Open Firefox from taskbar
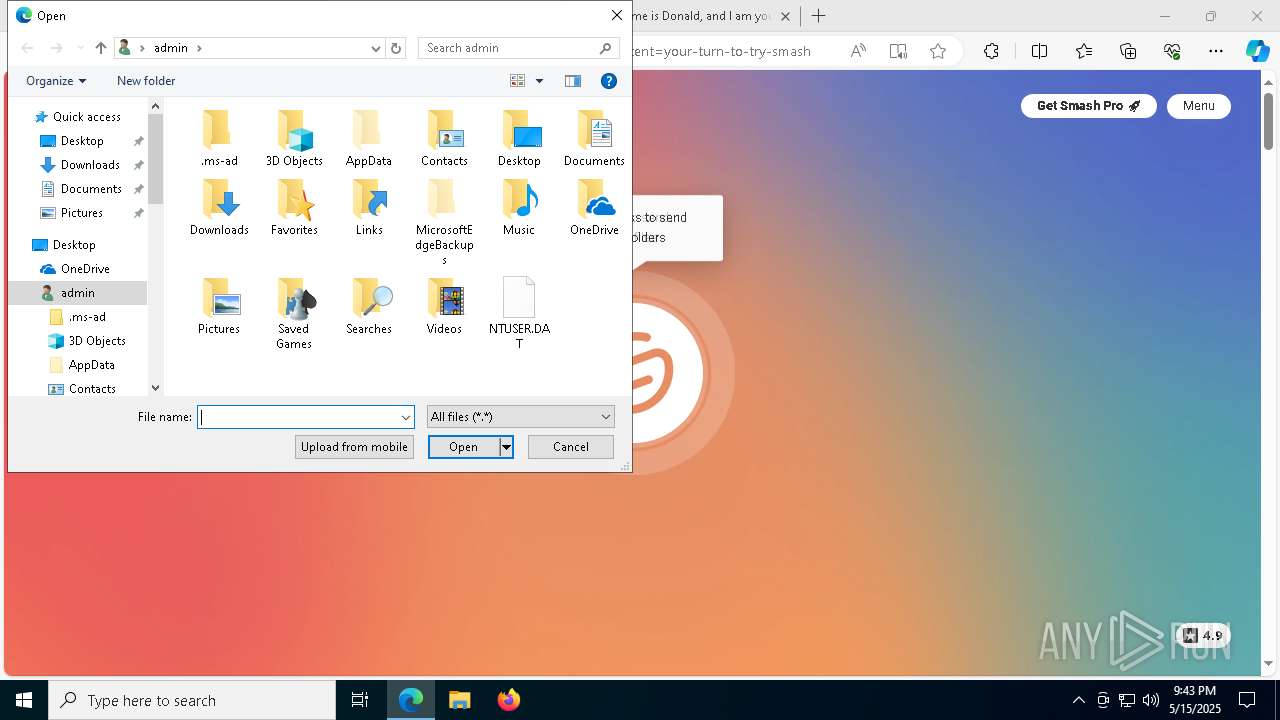This screenshot has width=1280, height=720. click(508, 700)
